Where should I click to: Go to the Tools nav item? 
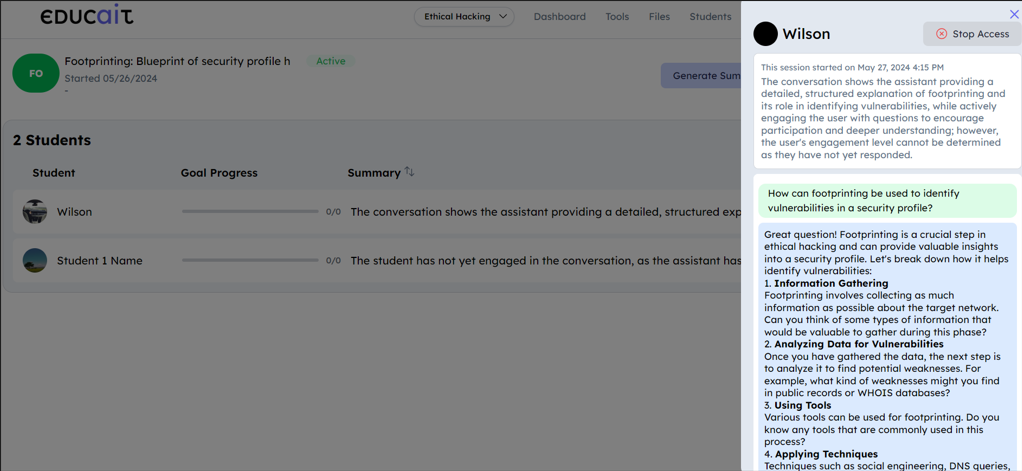(x=617, y=17)
